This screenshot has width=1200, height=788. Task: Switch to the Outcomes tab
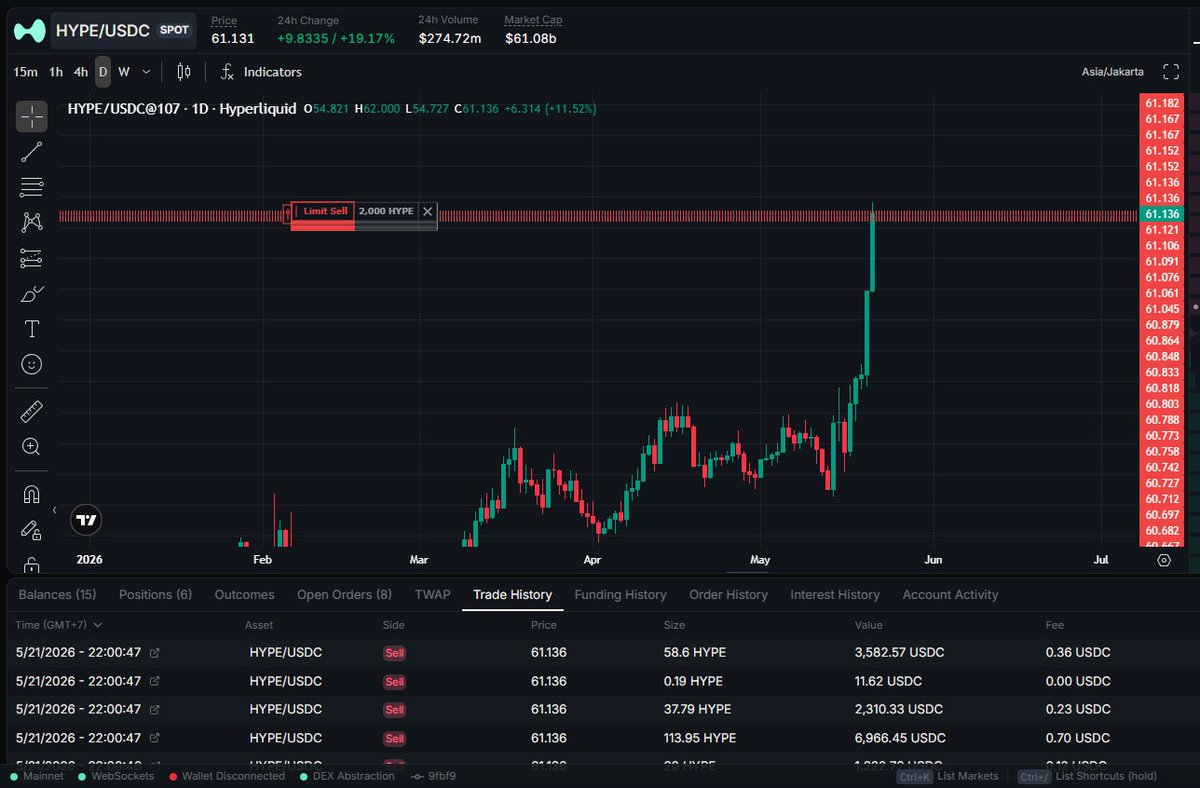pyautogui.click(x=244, y=594)
